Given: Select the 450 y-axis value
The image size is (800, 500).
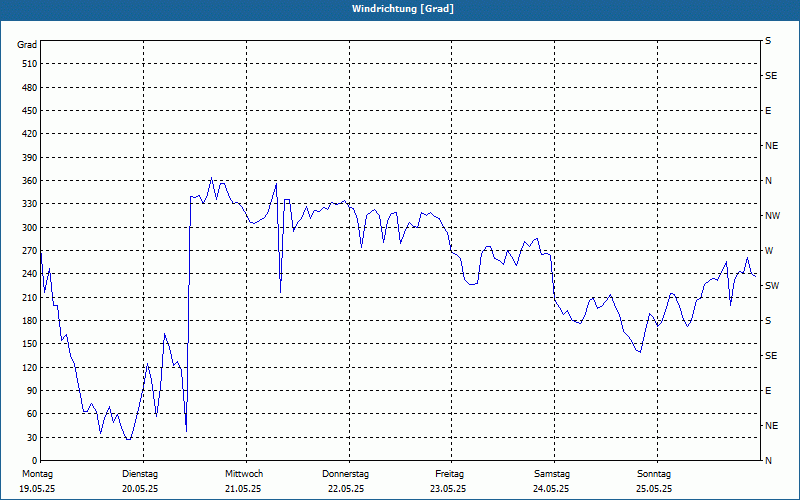Looking at the screenshot, I should coord(30,111).
